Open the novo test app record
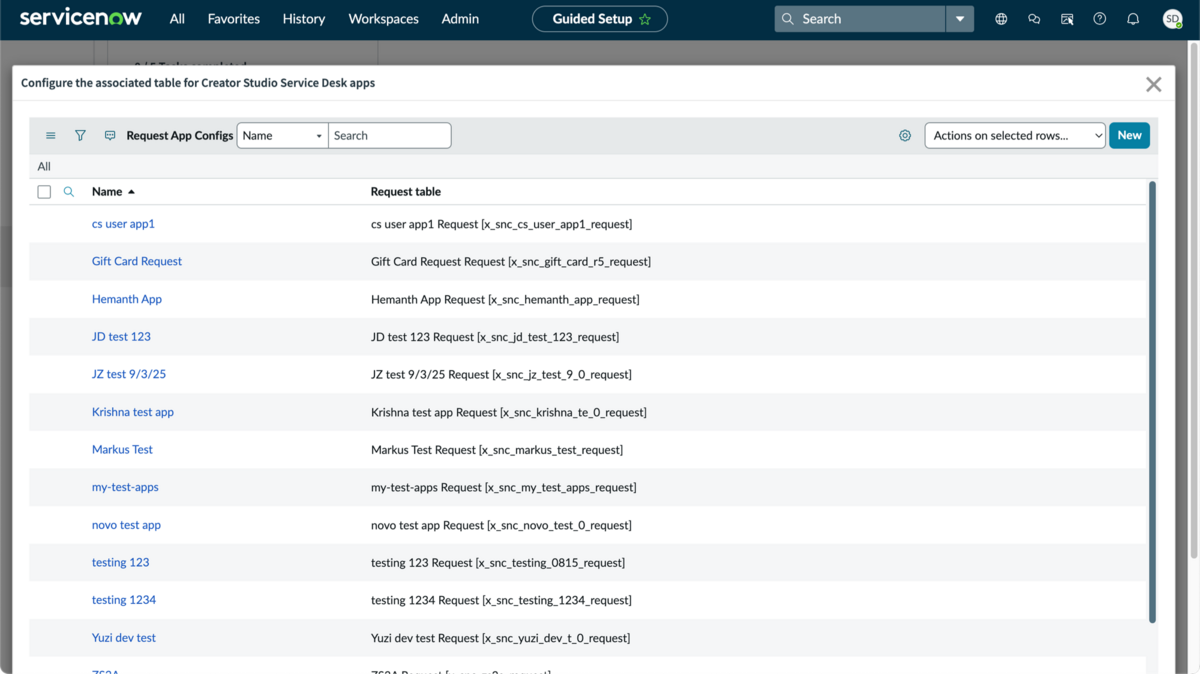Image resolution: width=1200 pixels, height=674 pixels. pos(126,525)
